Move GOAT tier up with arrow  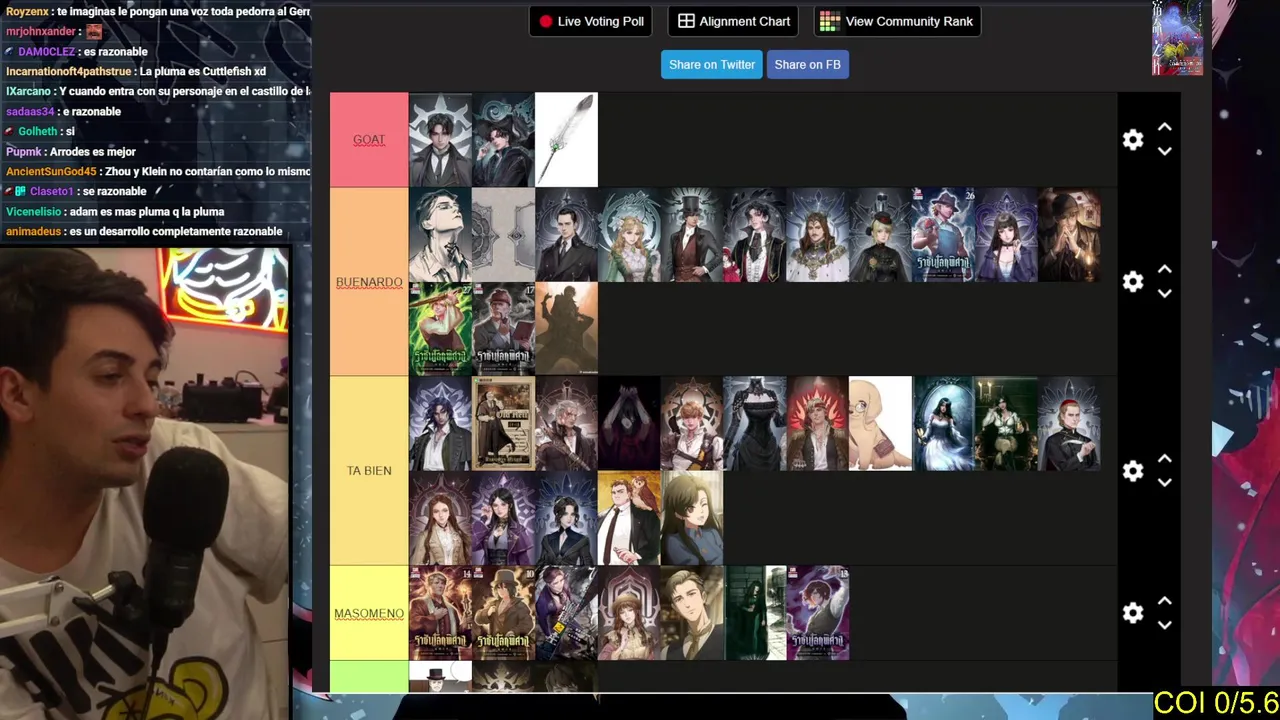pyautogui.click(x=1165, y=128)
